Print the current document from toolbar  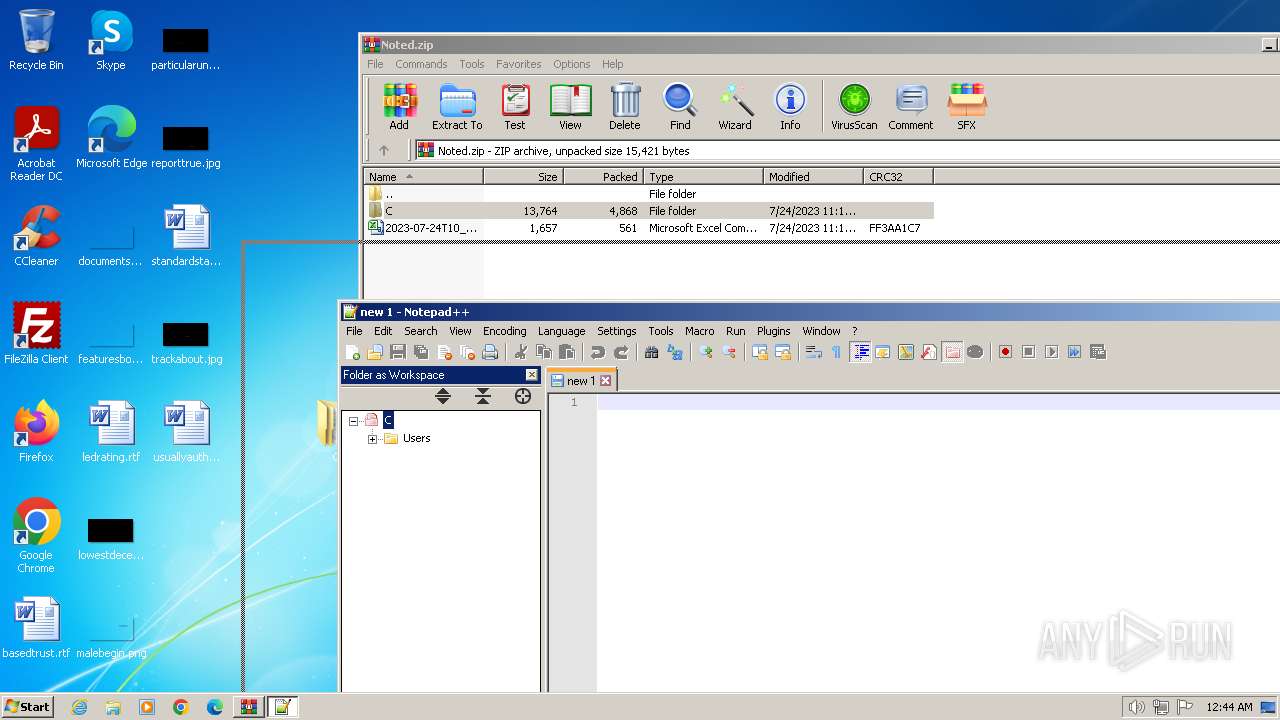point(490,352)
